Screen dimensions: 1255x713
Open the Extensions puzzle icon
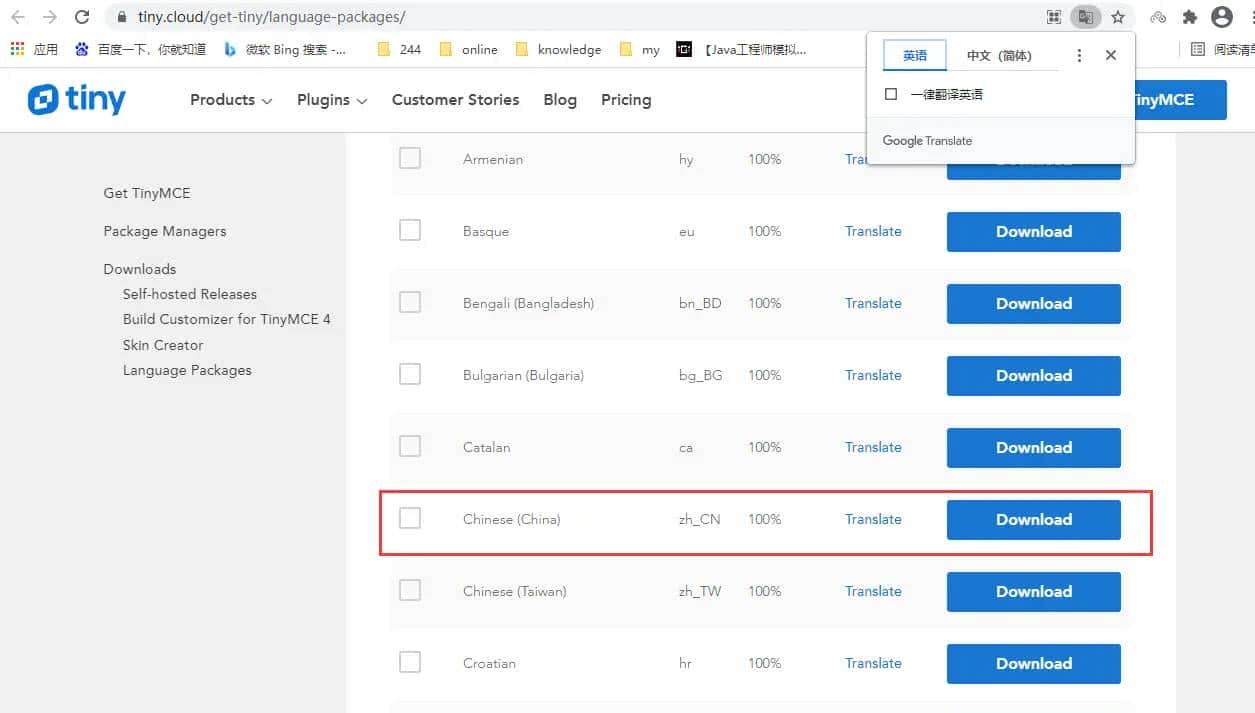(1189, 17)
